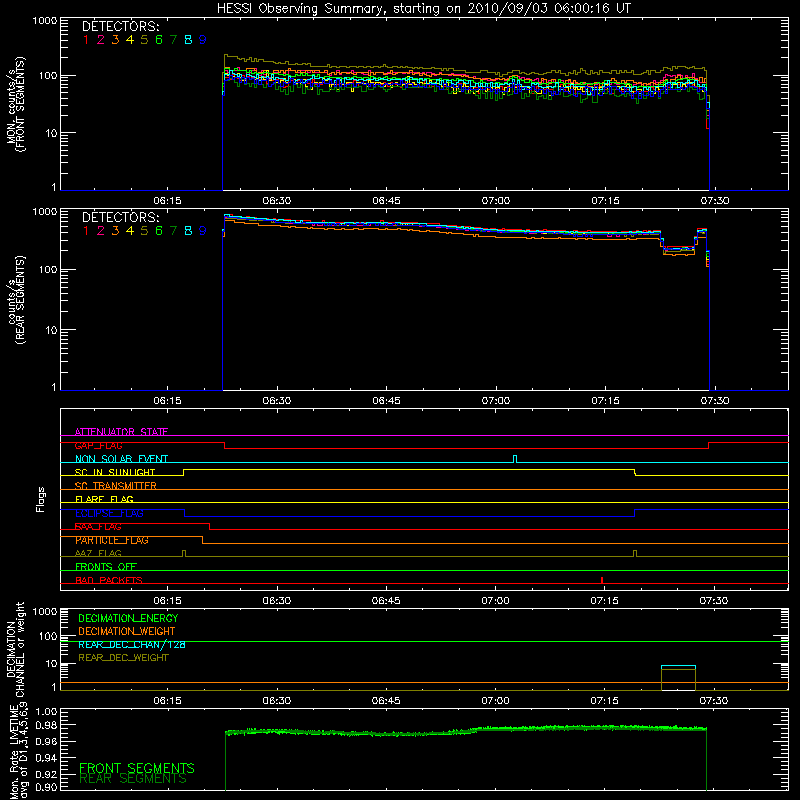This screenshot has height=800, width=800.
Task: Click the 06:30 tick label under front segments plot
Action: [277, 201]
